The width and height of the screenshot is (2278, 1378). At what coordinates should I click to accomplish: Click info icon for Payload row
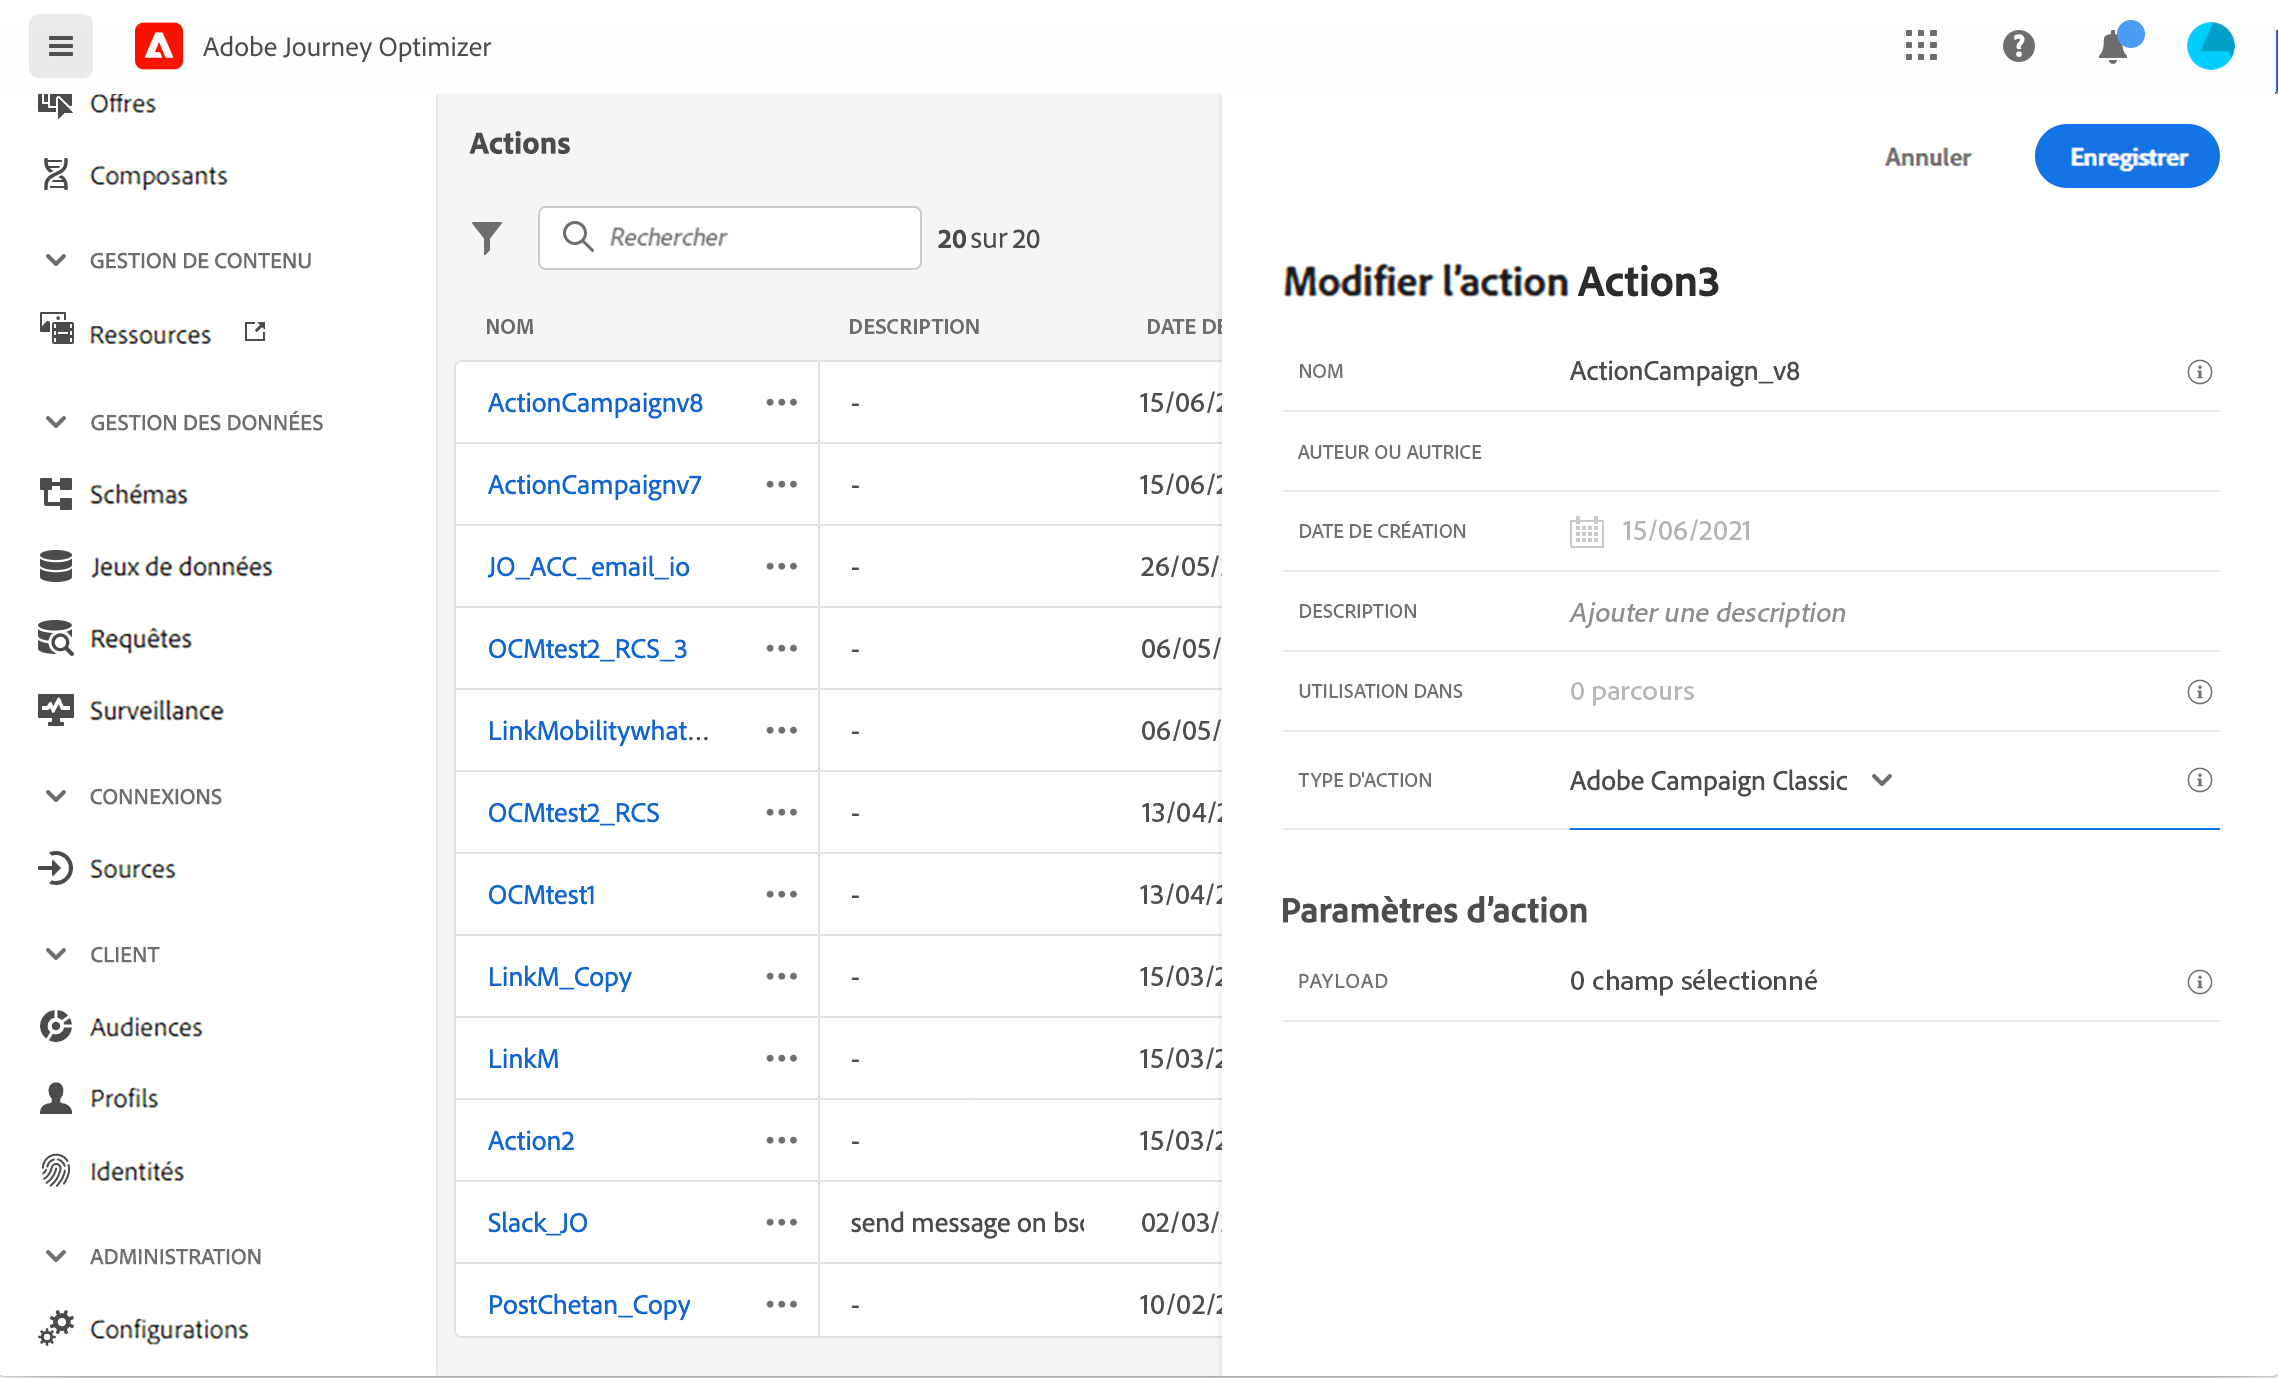(2199, 982)
